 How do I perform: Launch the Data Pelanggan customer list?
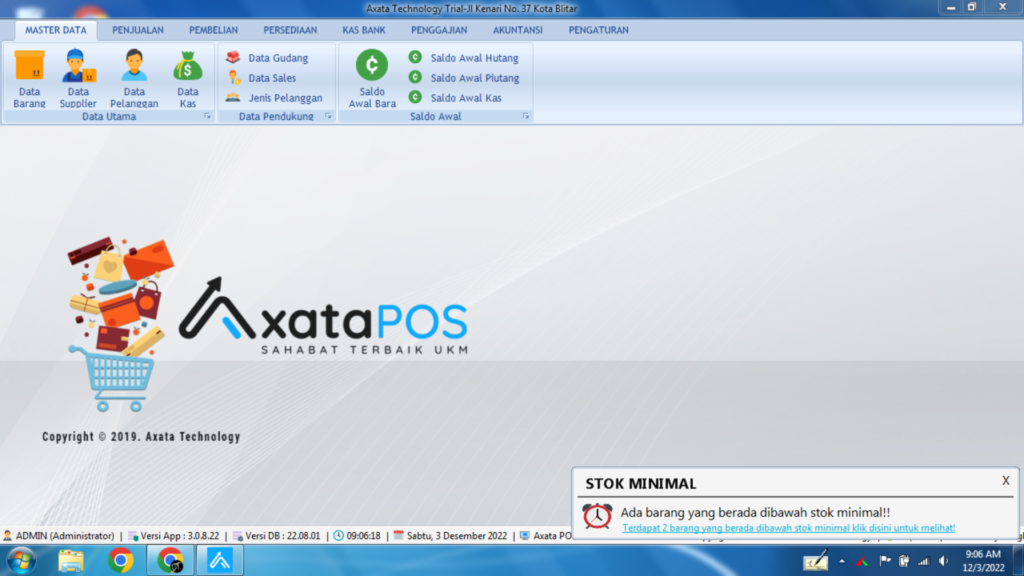click(134, 78)
